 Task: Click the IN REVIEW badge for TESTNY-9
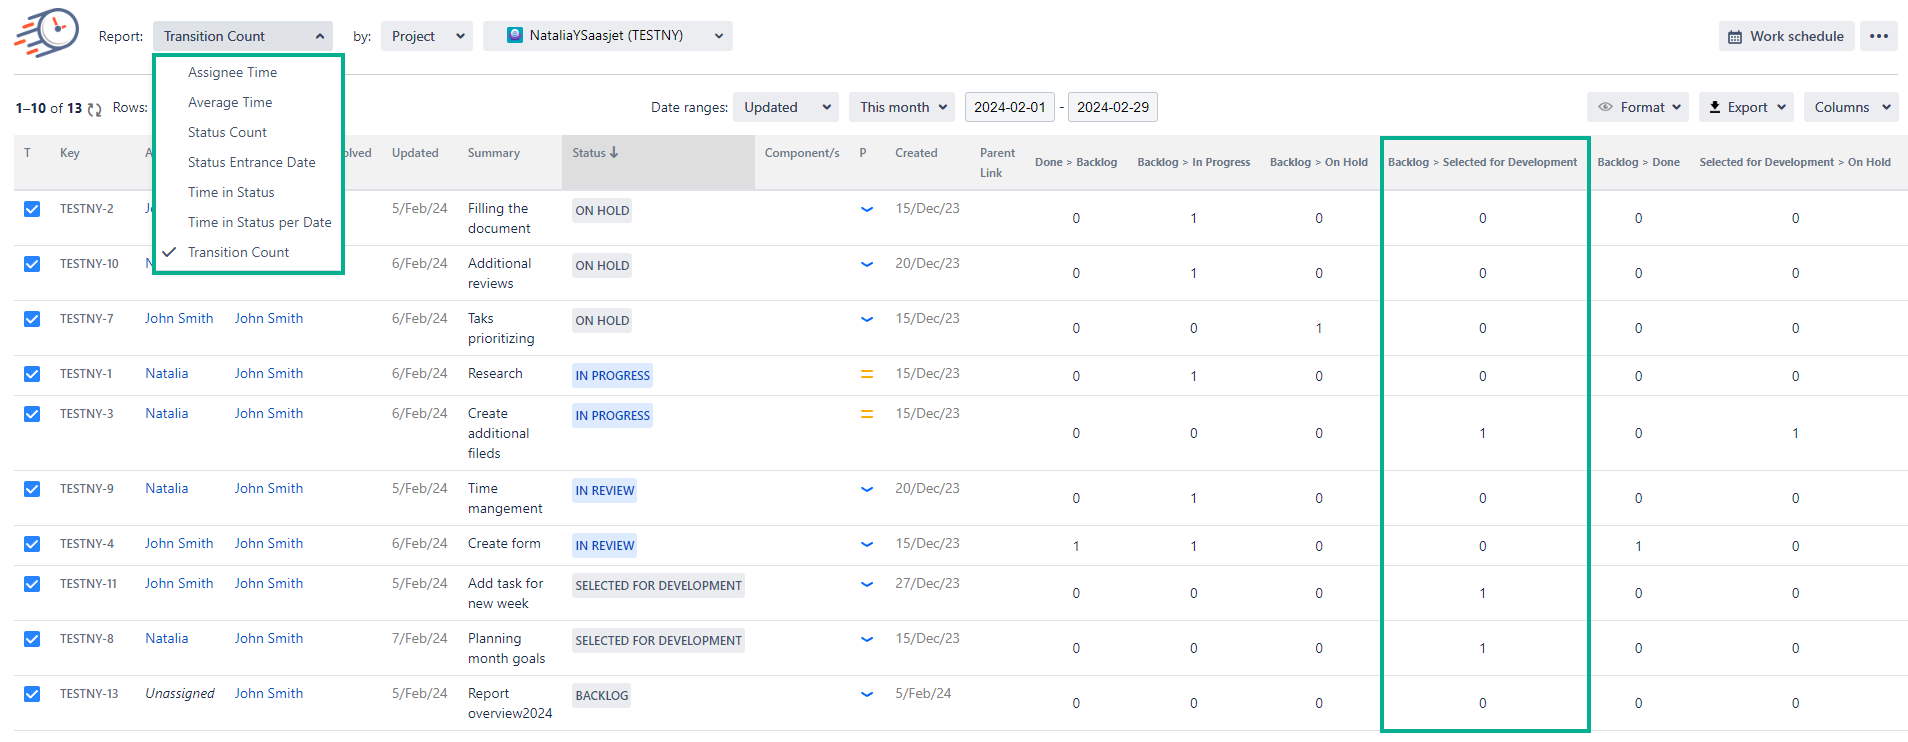pos(604,490)
